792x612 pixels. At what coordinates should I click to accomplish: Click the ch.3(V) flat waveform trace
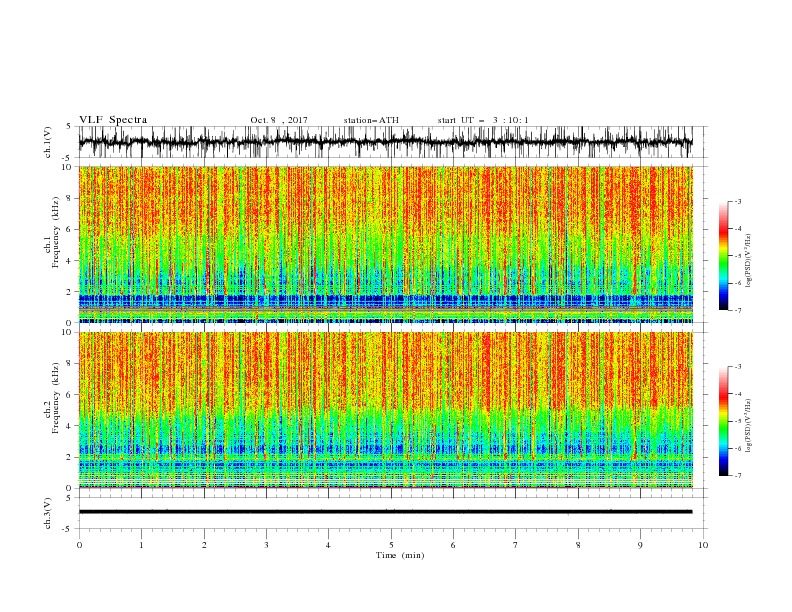pyautogui.click(x=385, y=512)
